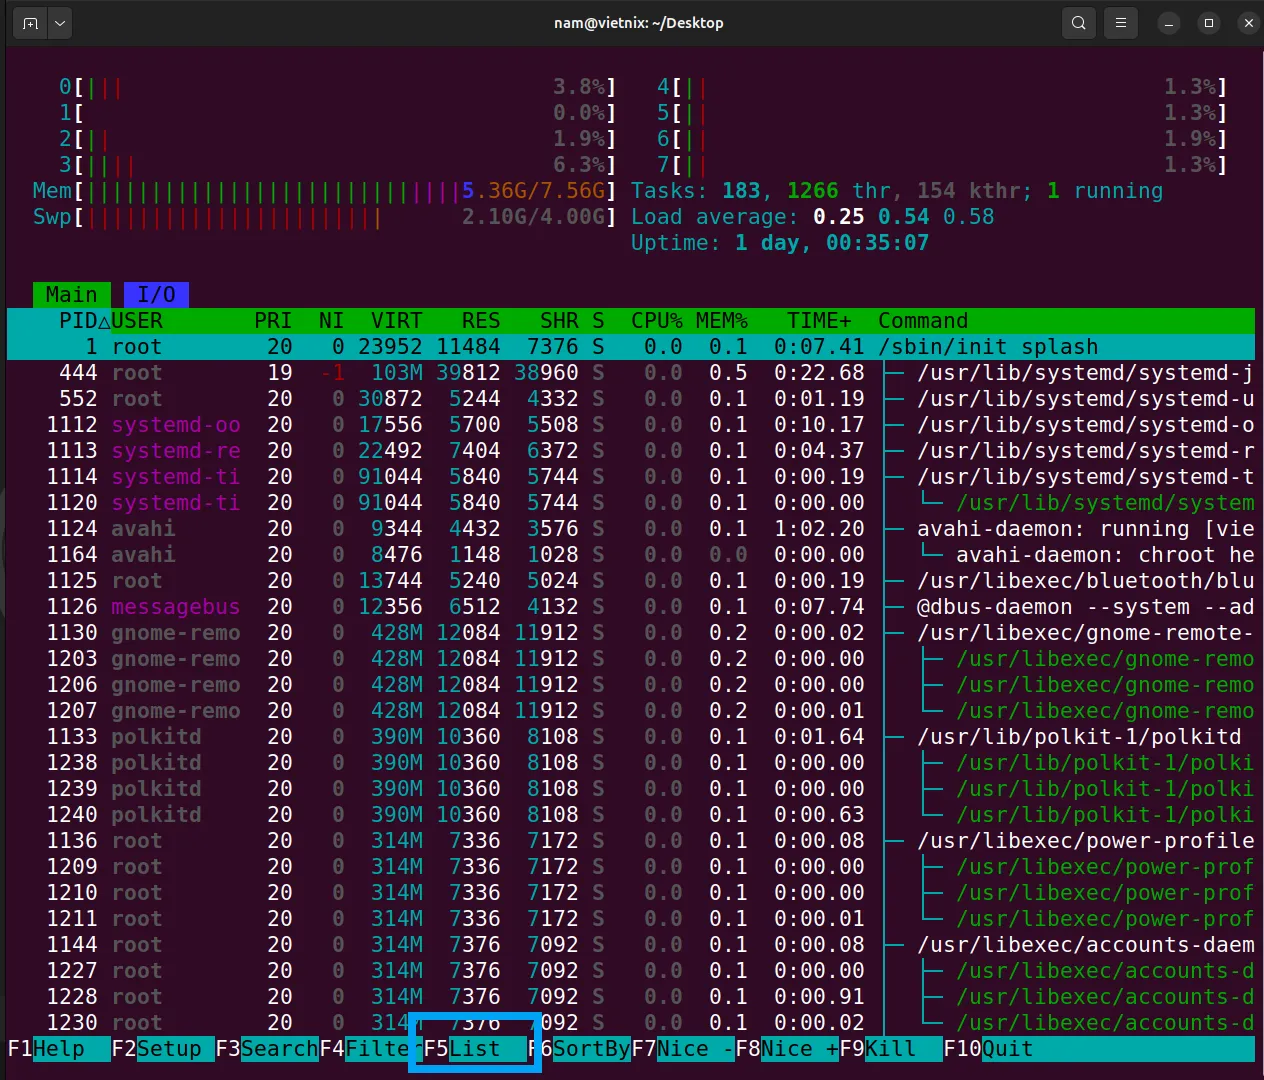The image size is (1264, 1080).
Task: Click F8 Nice + to raise niceness
Action: pos(787,1049)
